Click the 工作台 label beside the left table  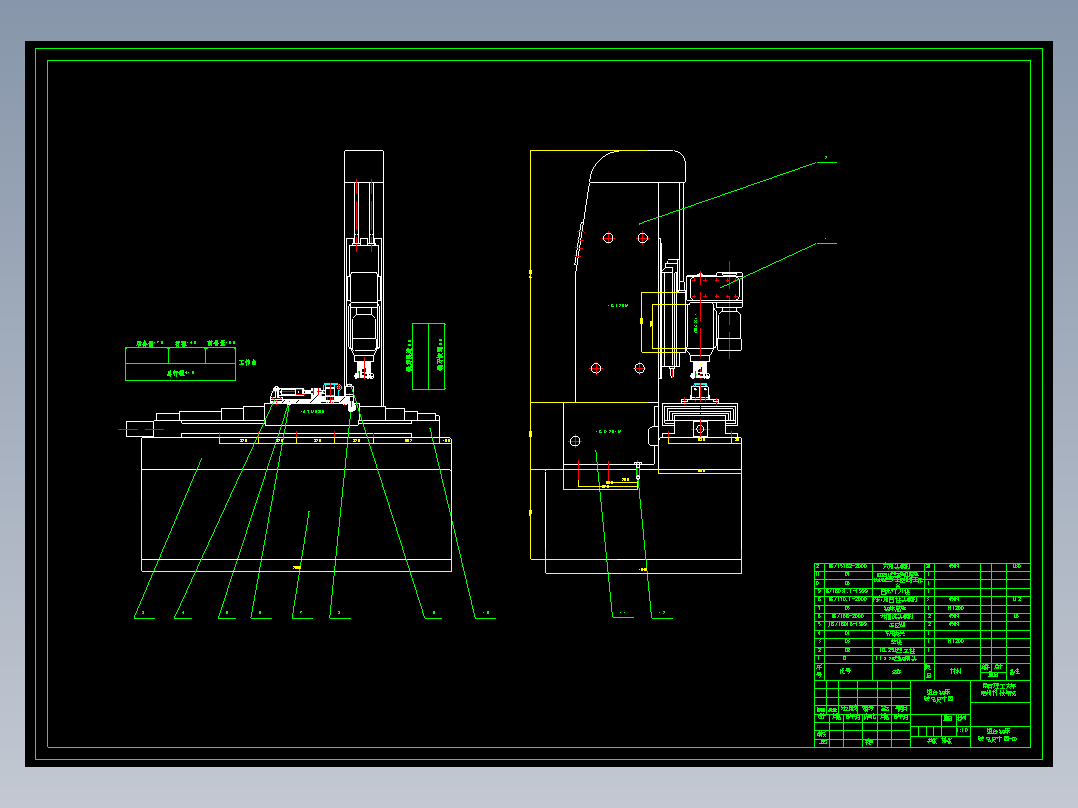click(x=248, y=362)
